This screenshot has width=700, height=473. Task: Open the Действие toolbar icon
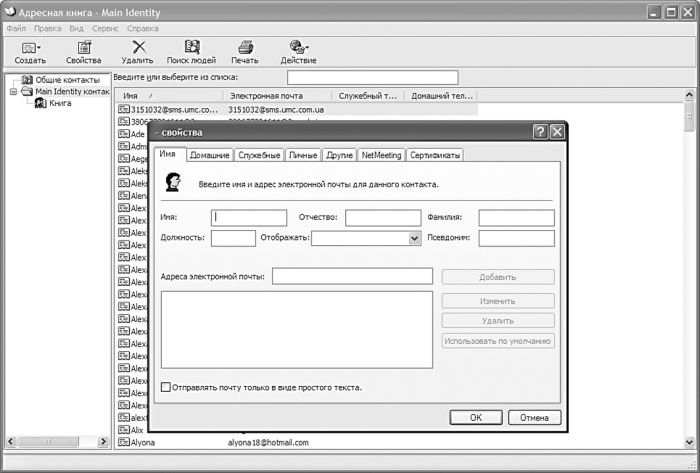tap(297, 47)
